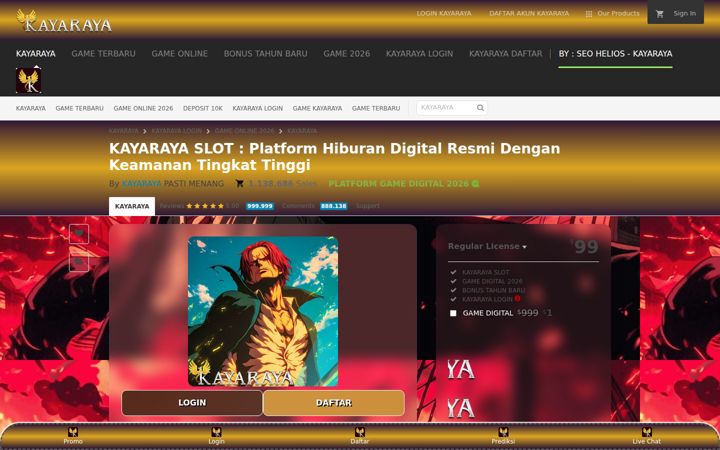Open Promo icon in bottom bar
The width and height of the screenshot is (720, 450).
[73, 432]
